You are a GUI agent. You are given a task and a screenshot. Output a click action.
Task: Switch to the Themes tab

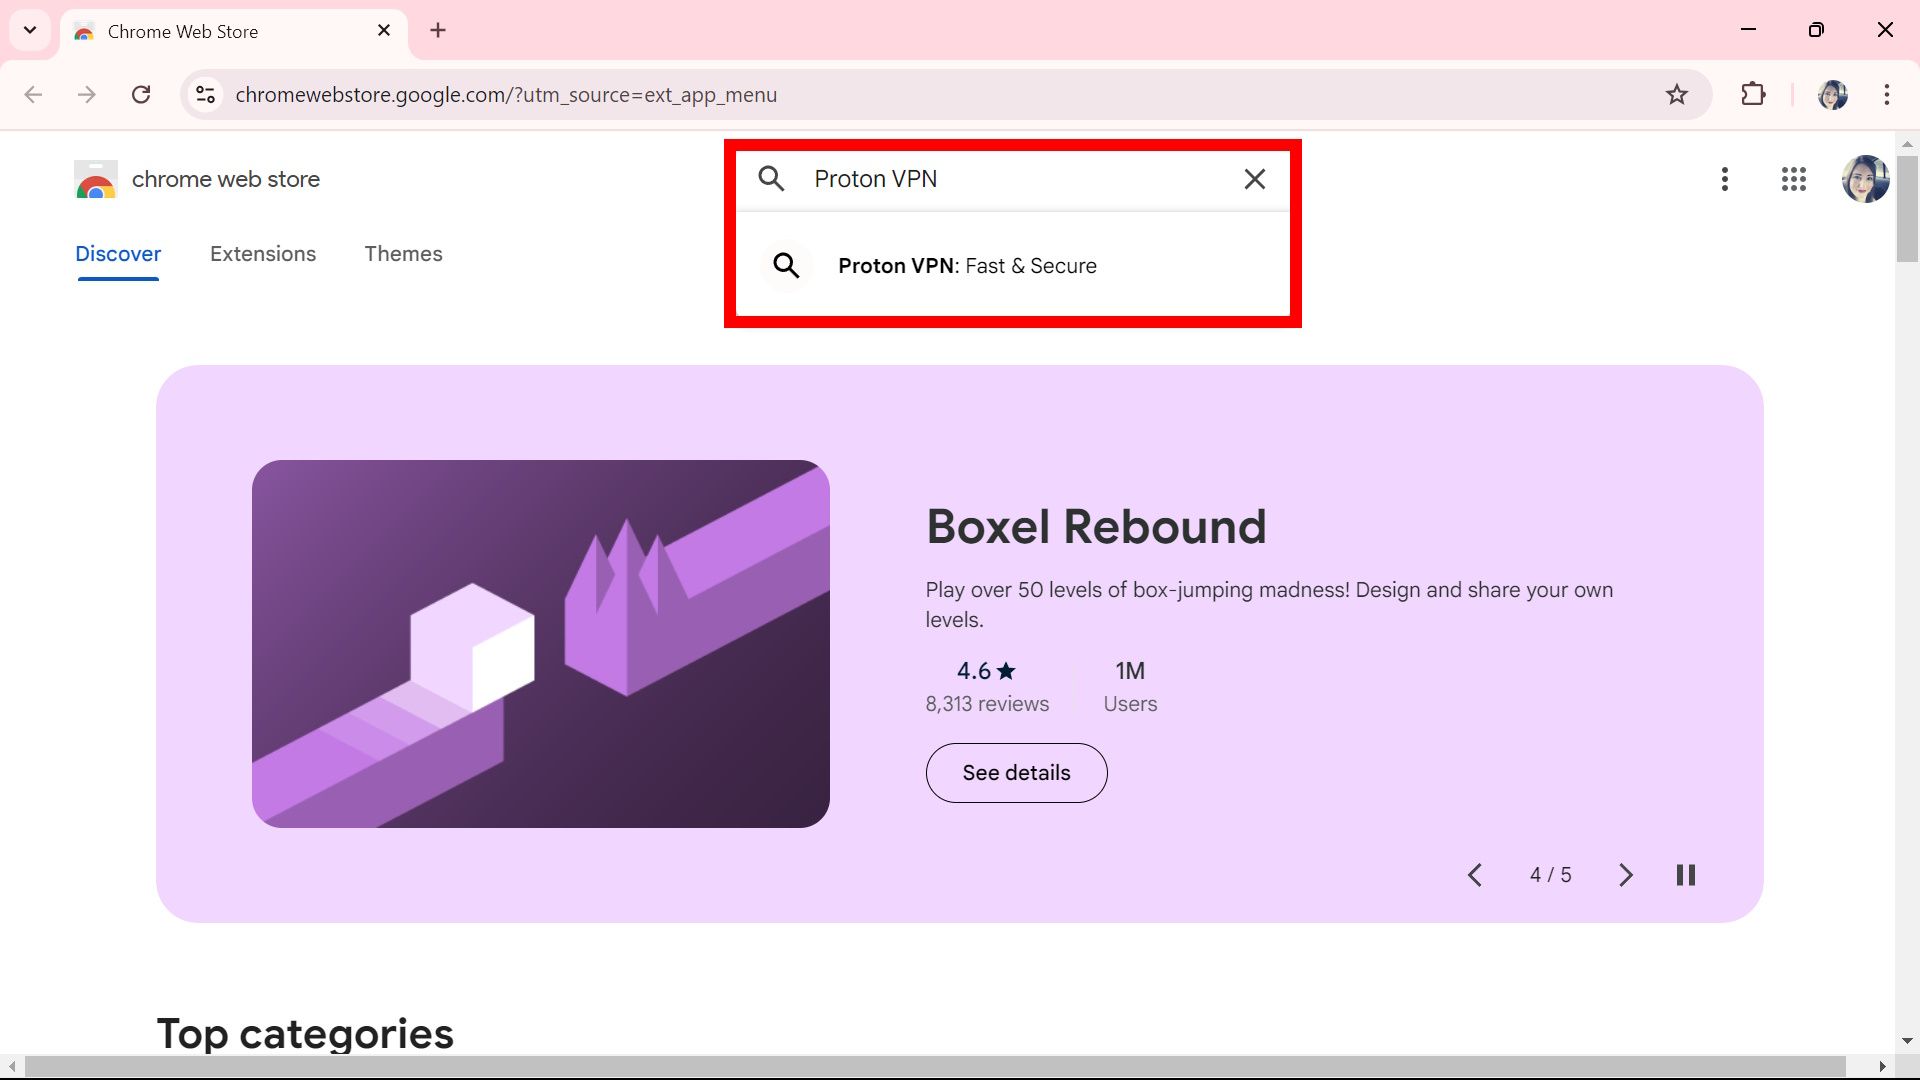pyautogui.click(x=403, y=253)
